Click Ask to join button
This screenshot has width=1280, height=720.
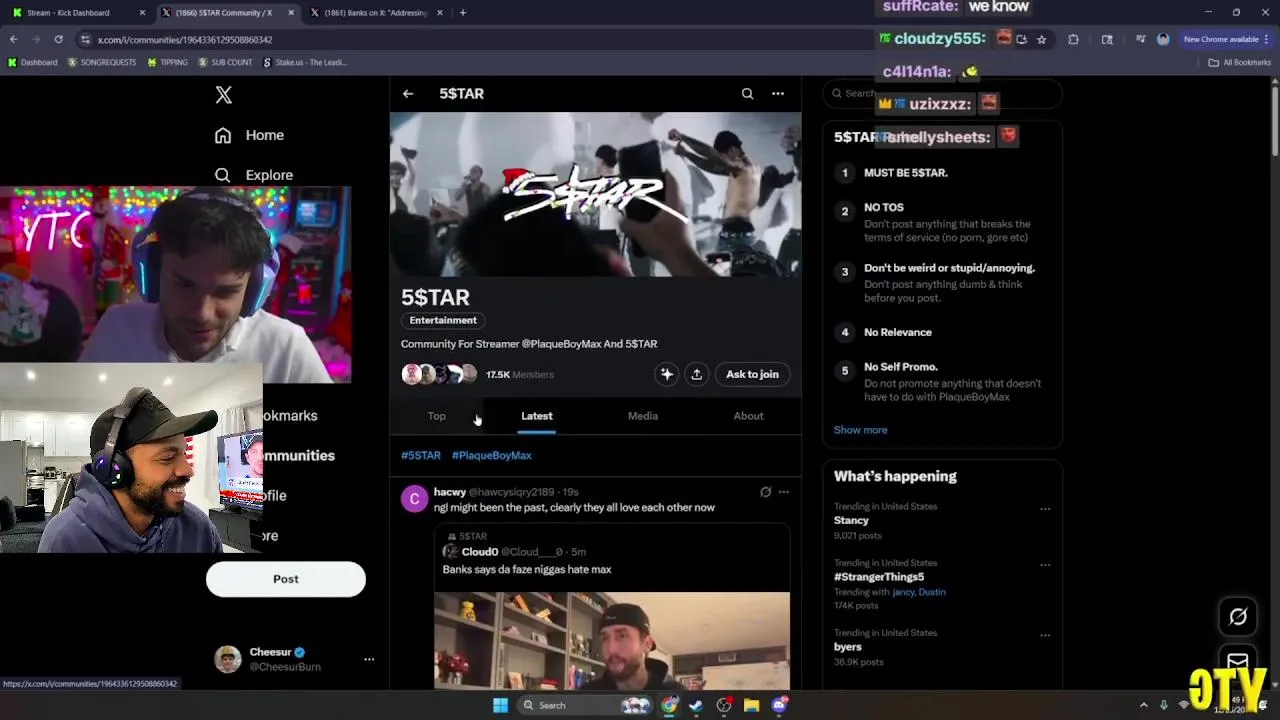pyautogui.click(x=752, y=374)
